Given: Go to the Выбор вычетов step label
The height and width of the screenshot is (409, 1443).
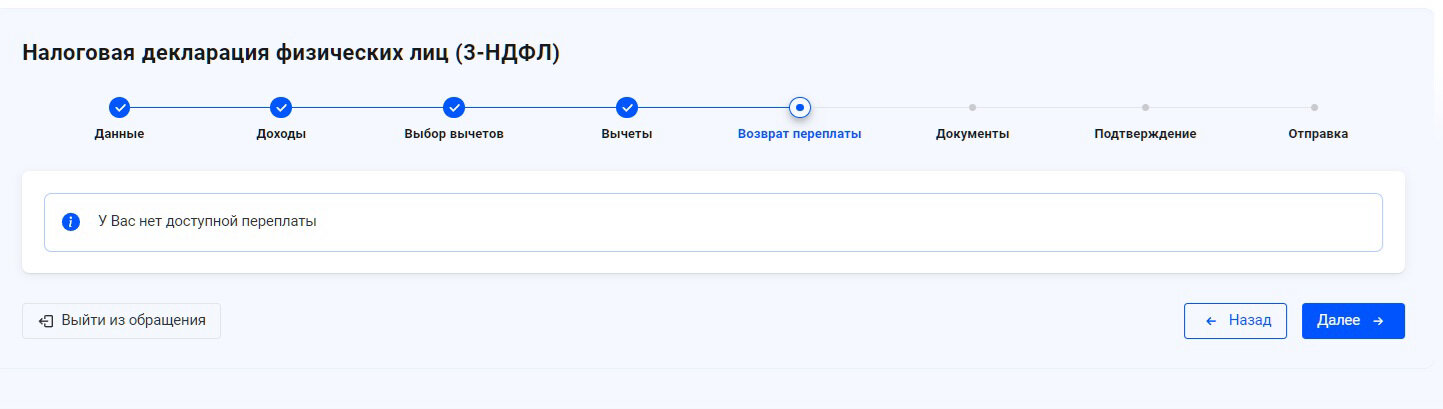Looking at the screenshot, I should click(x=454, y=134).
